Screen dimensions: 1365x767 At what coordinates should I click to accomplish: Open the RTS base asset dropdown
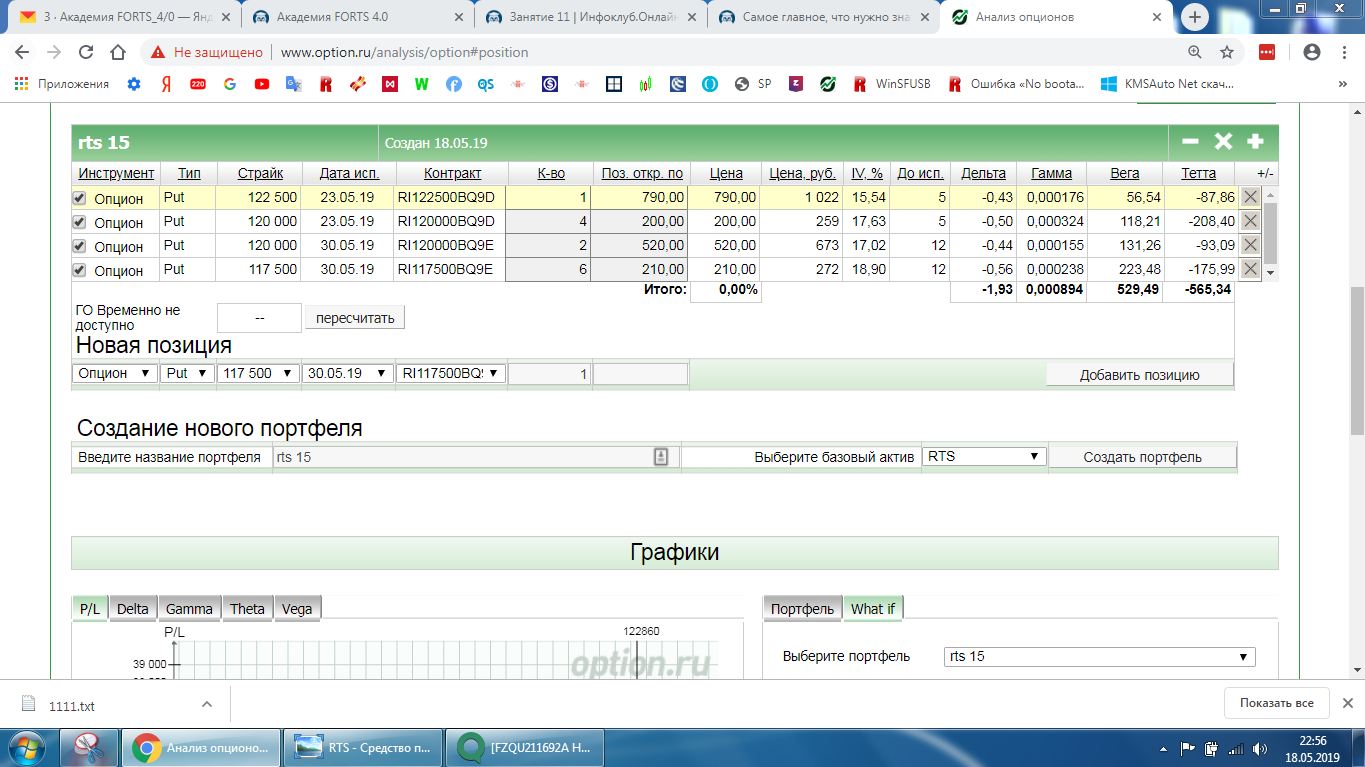984,456
